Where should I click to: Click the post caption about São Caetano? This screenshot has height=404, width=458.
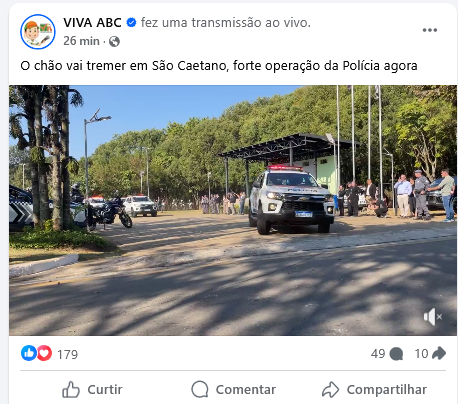(219, 66)
